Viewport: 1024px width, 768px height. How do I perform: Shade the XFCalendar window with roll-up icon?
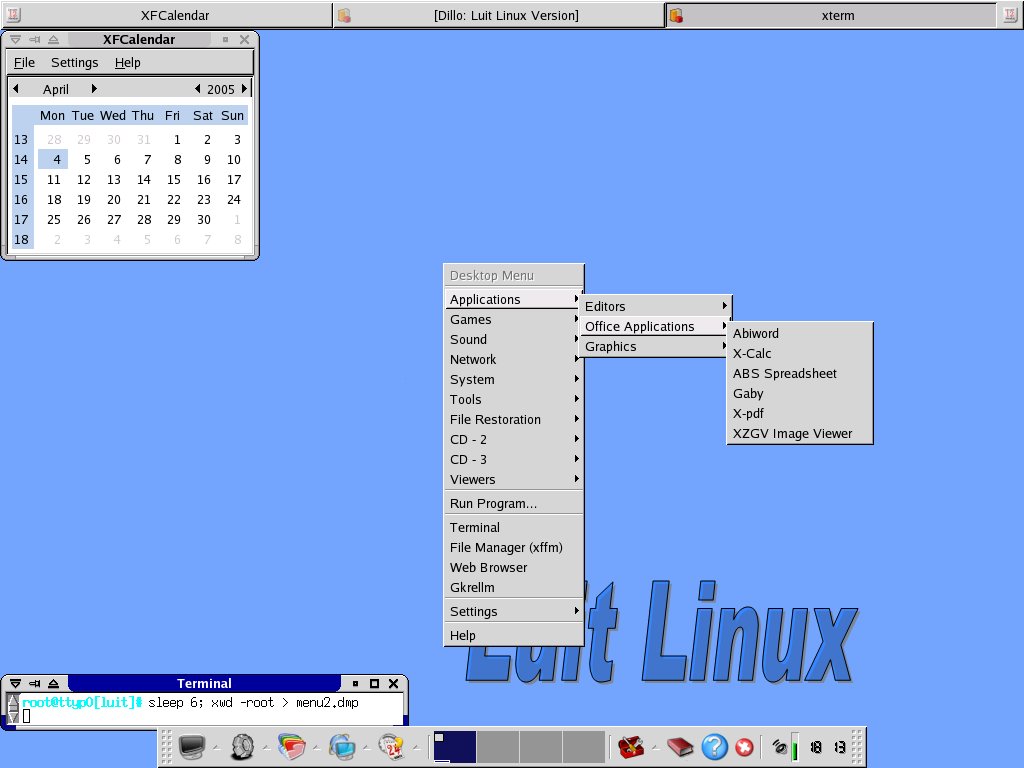(x=54, y=40)
